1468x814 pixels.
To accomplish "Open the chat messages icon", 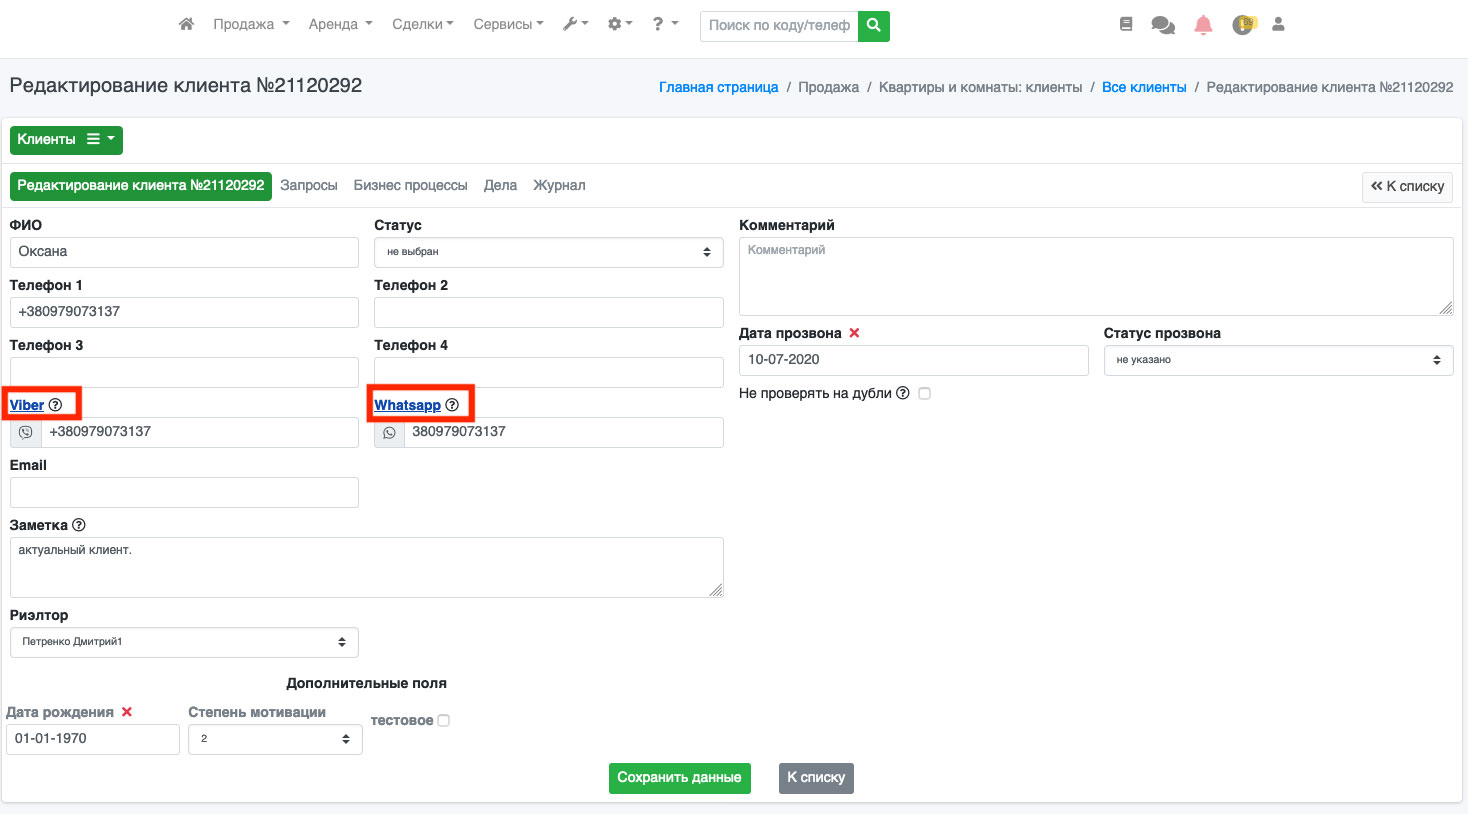I will [x=1163, y=25].
